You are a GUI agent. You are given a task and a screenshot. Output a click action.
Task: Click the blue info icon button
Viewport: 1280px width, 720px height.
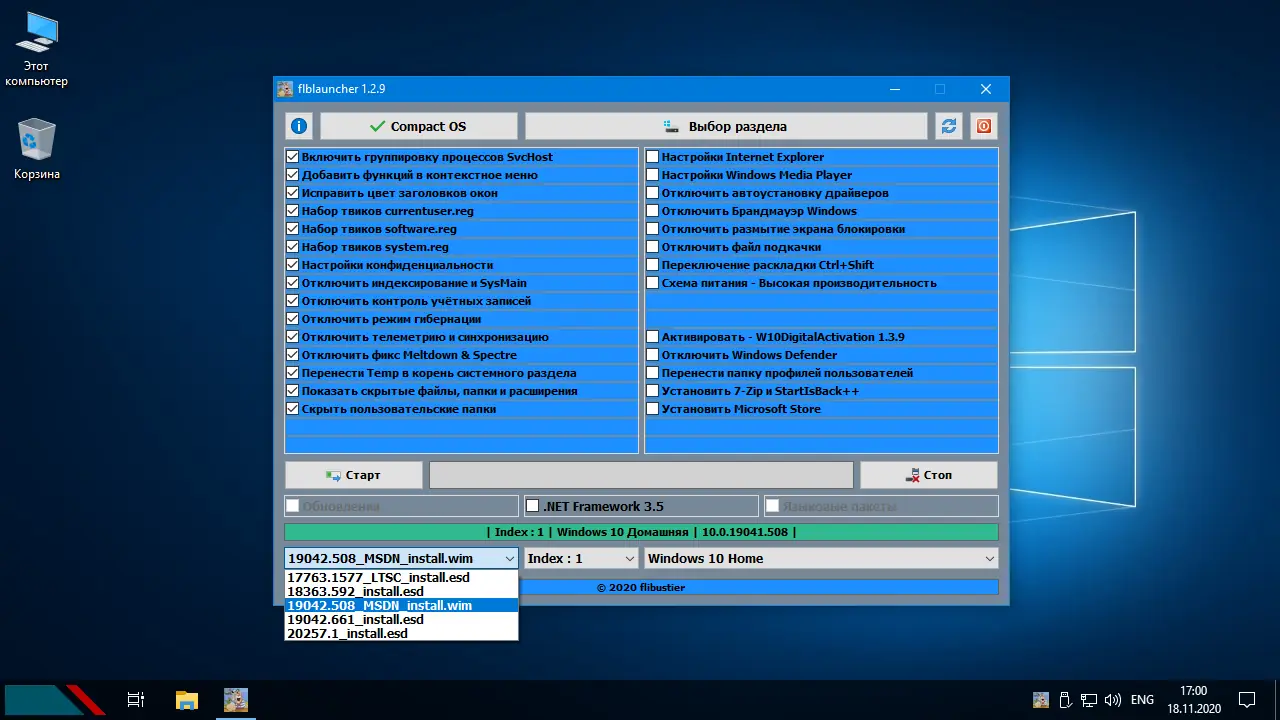[x=298, y=126]
